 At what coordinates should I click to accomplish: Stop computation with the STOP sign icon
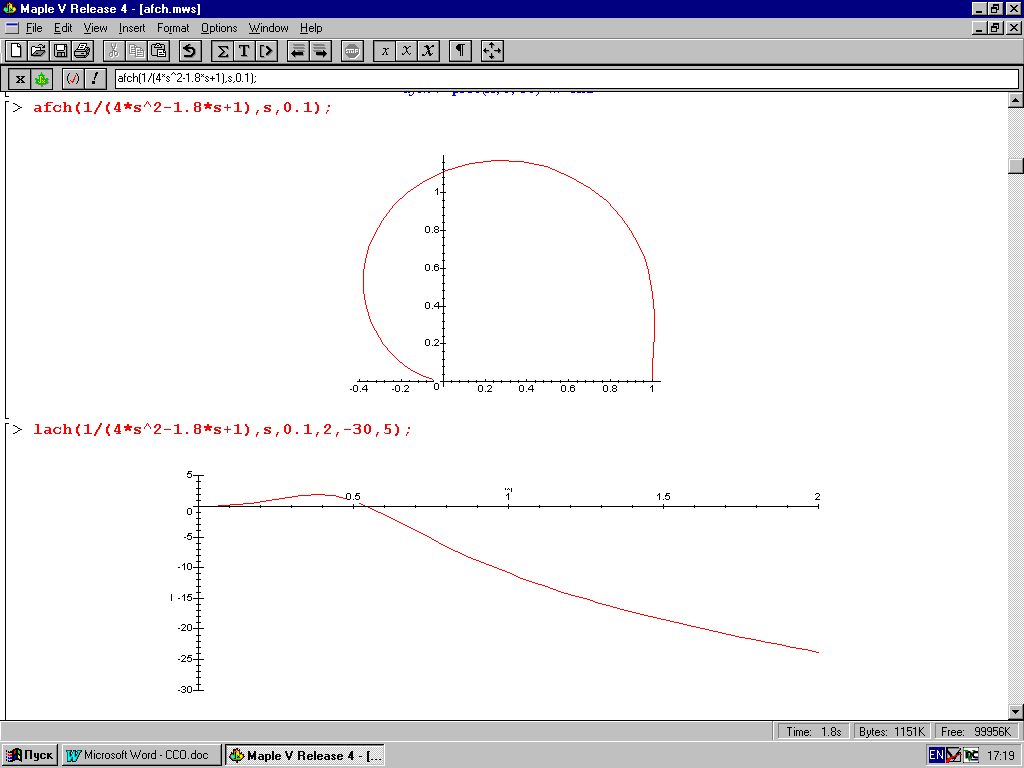(352, 51)
